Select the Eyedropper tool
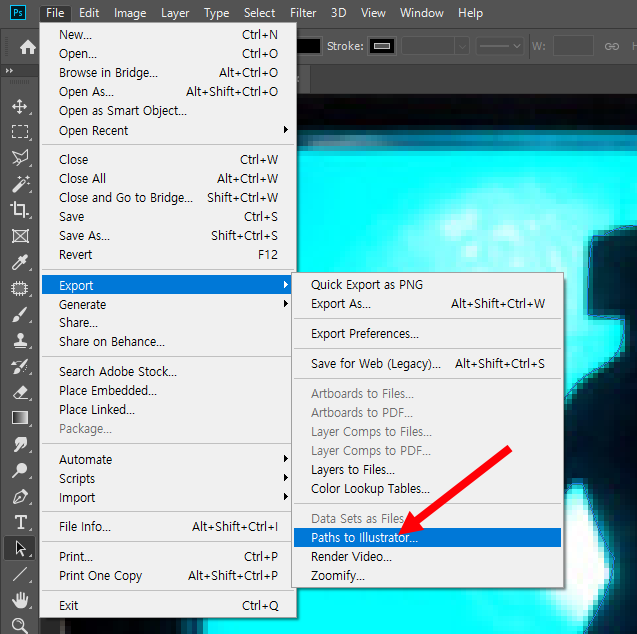Viewport: 637px width, 634px height. click(x=20, y=262)
